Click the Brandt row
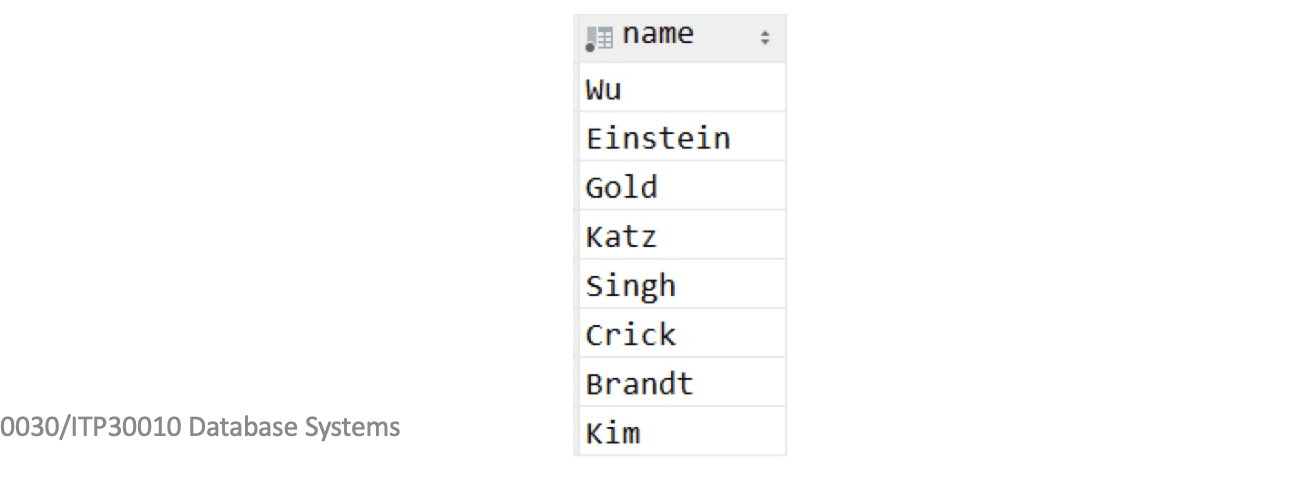The height and width of the screenshot is (478, 1310). (x=682, y=382)
